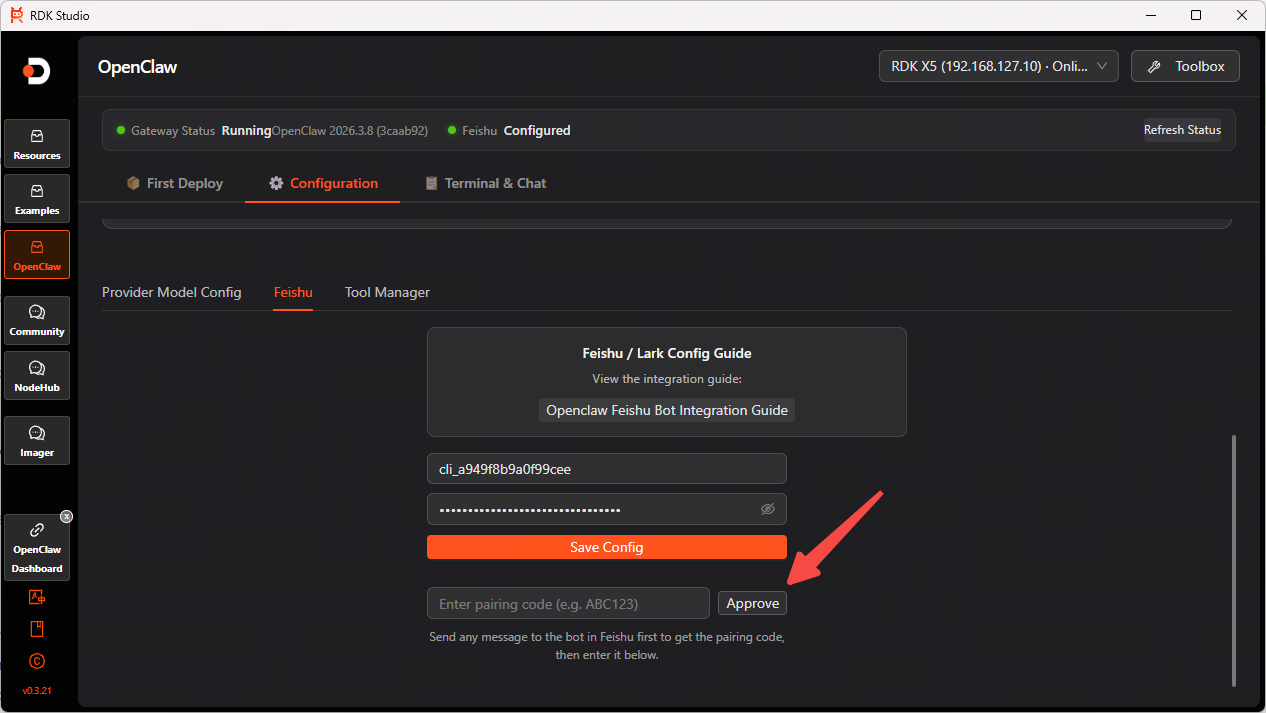Viewport: 1266px width, 713px height.
Task: Click Refresh Status button
Action: pyautogui.click(x=1182, y=130)
